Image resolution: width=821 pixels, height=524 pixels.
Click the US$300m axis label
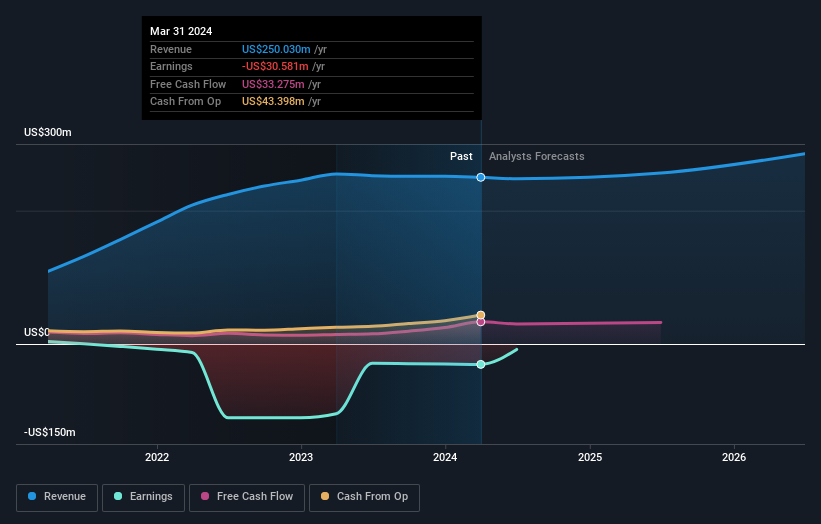[48, 132]
